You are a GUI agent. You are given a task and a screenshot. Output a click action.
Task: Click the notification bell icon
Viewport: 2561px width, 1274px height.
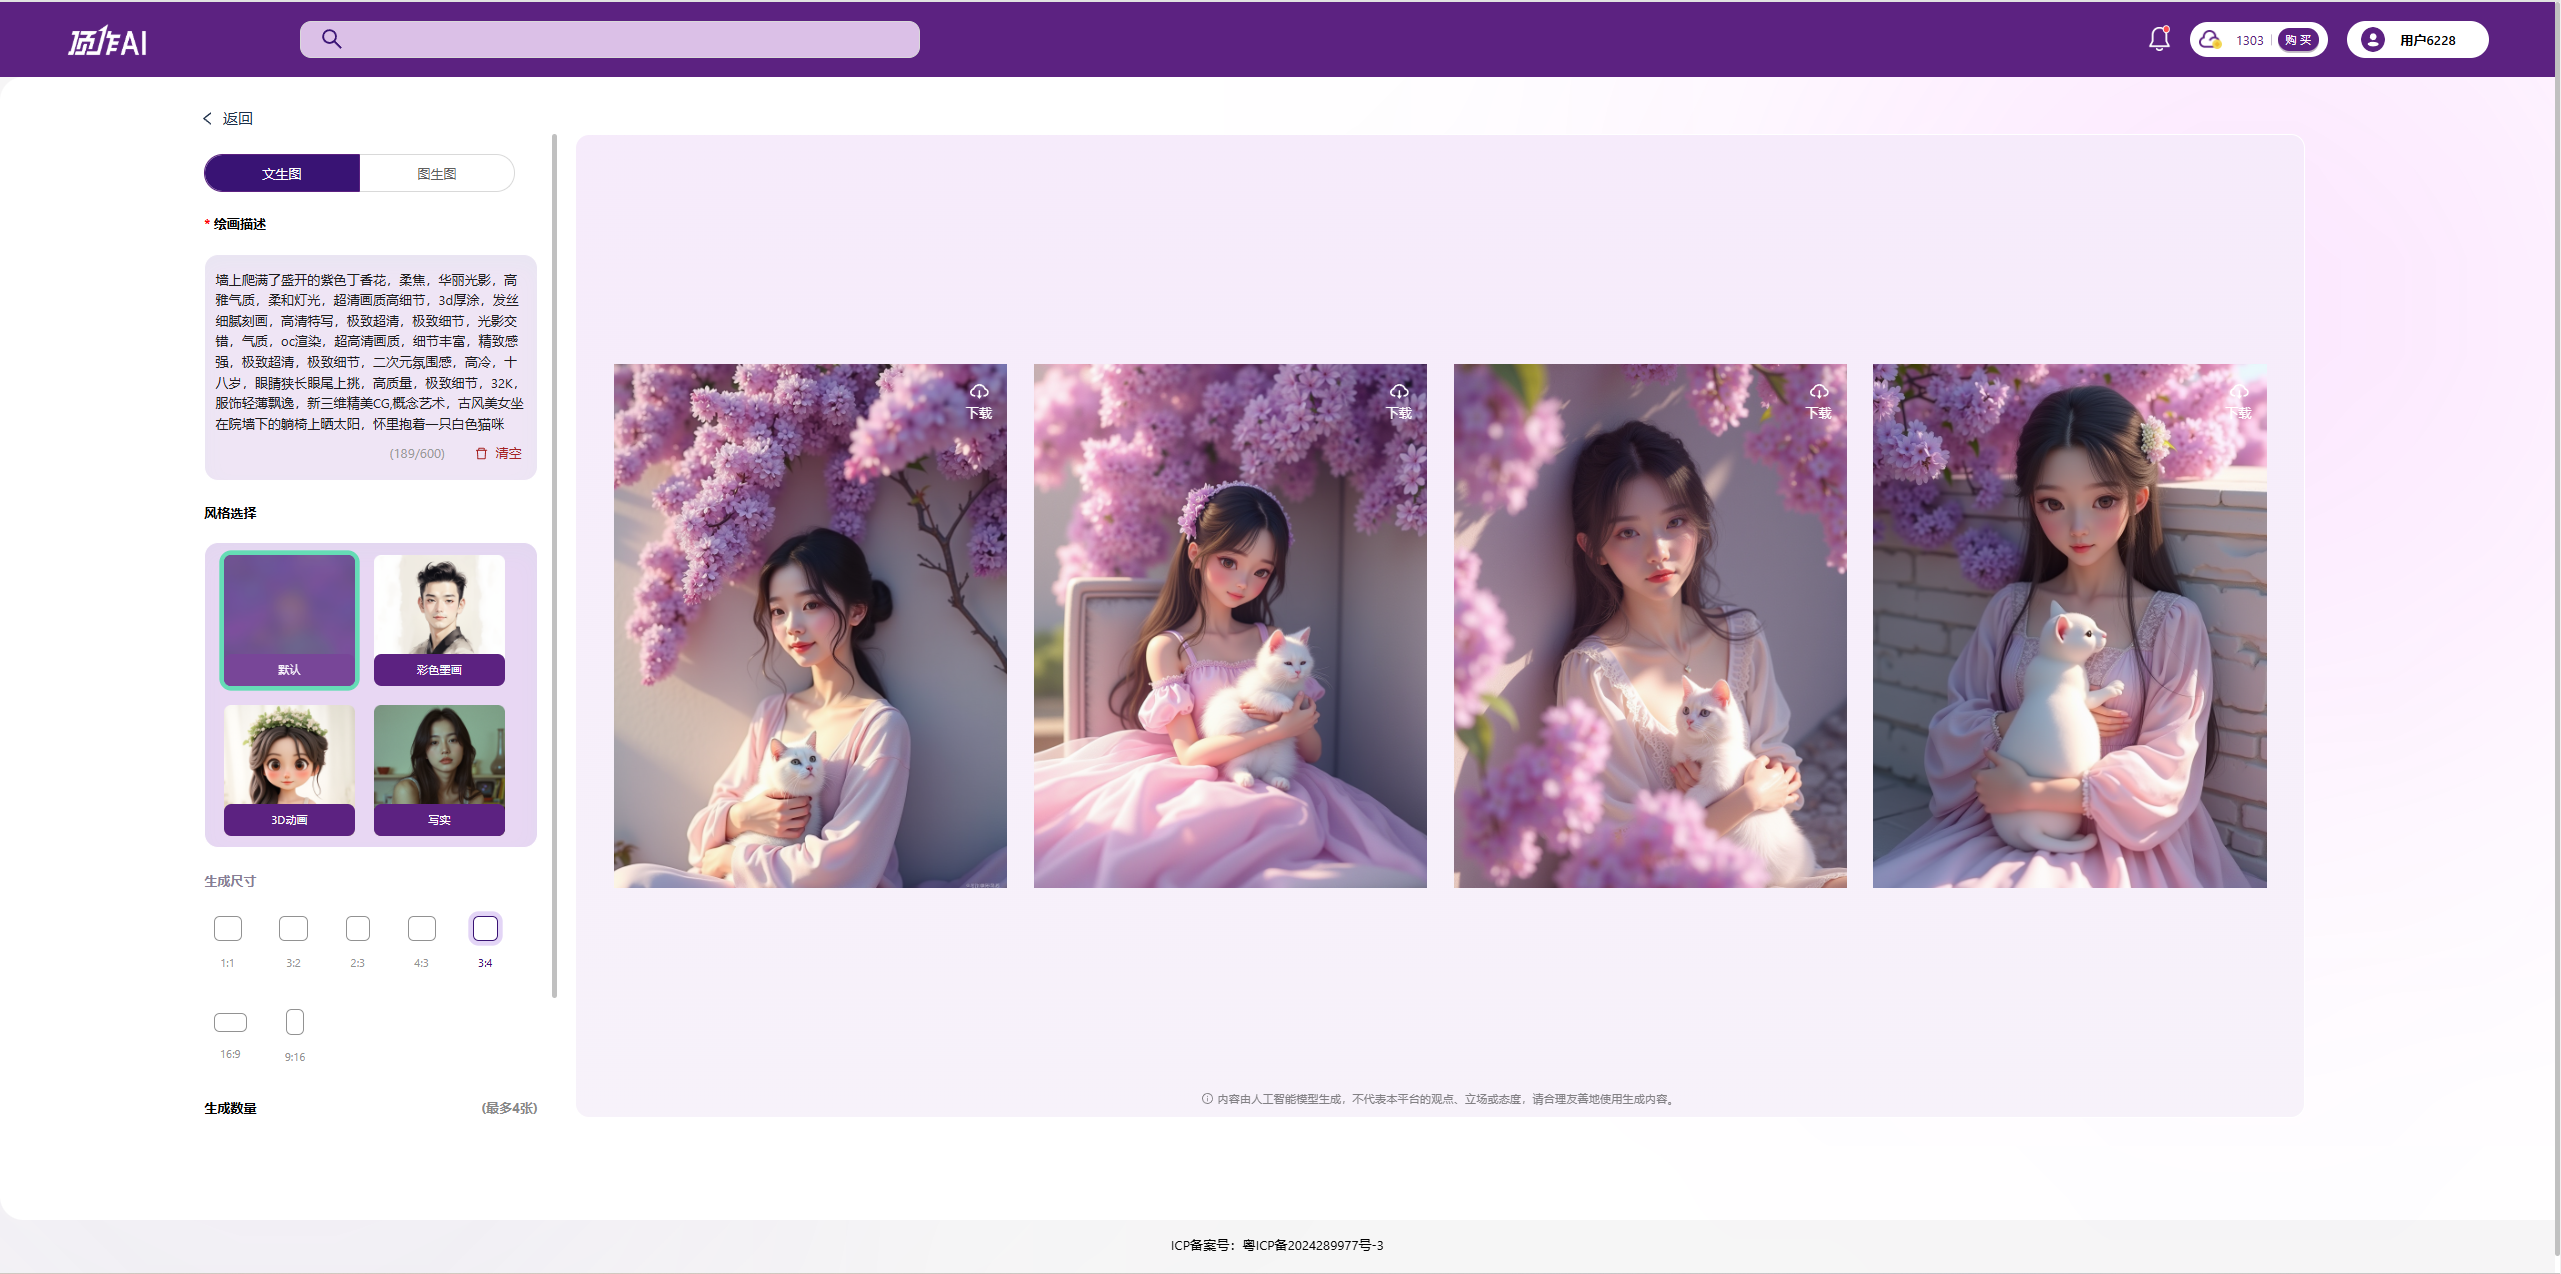(x=2159, y=39)
